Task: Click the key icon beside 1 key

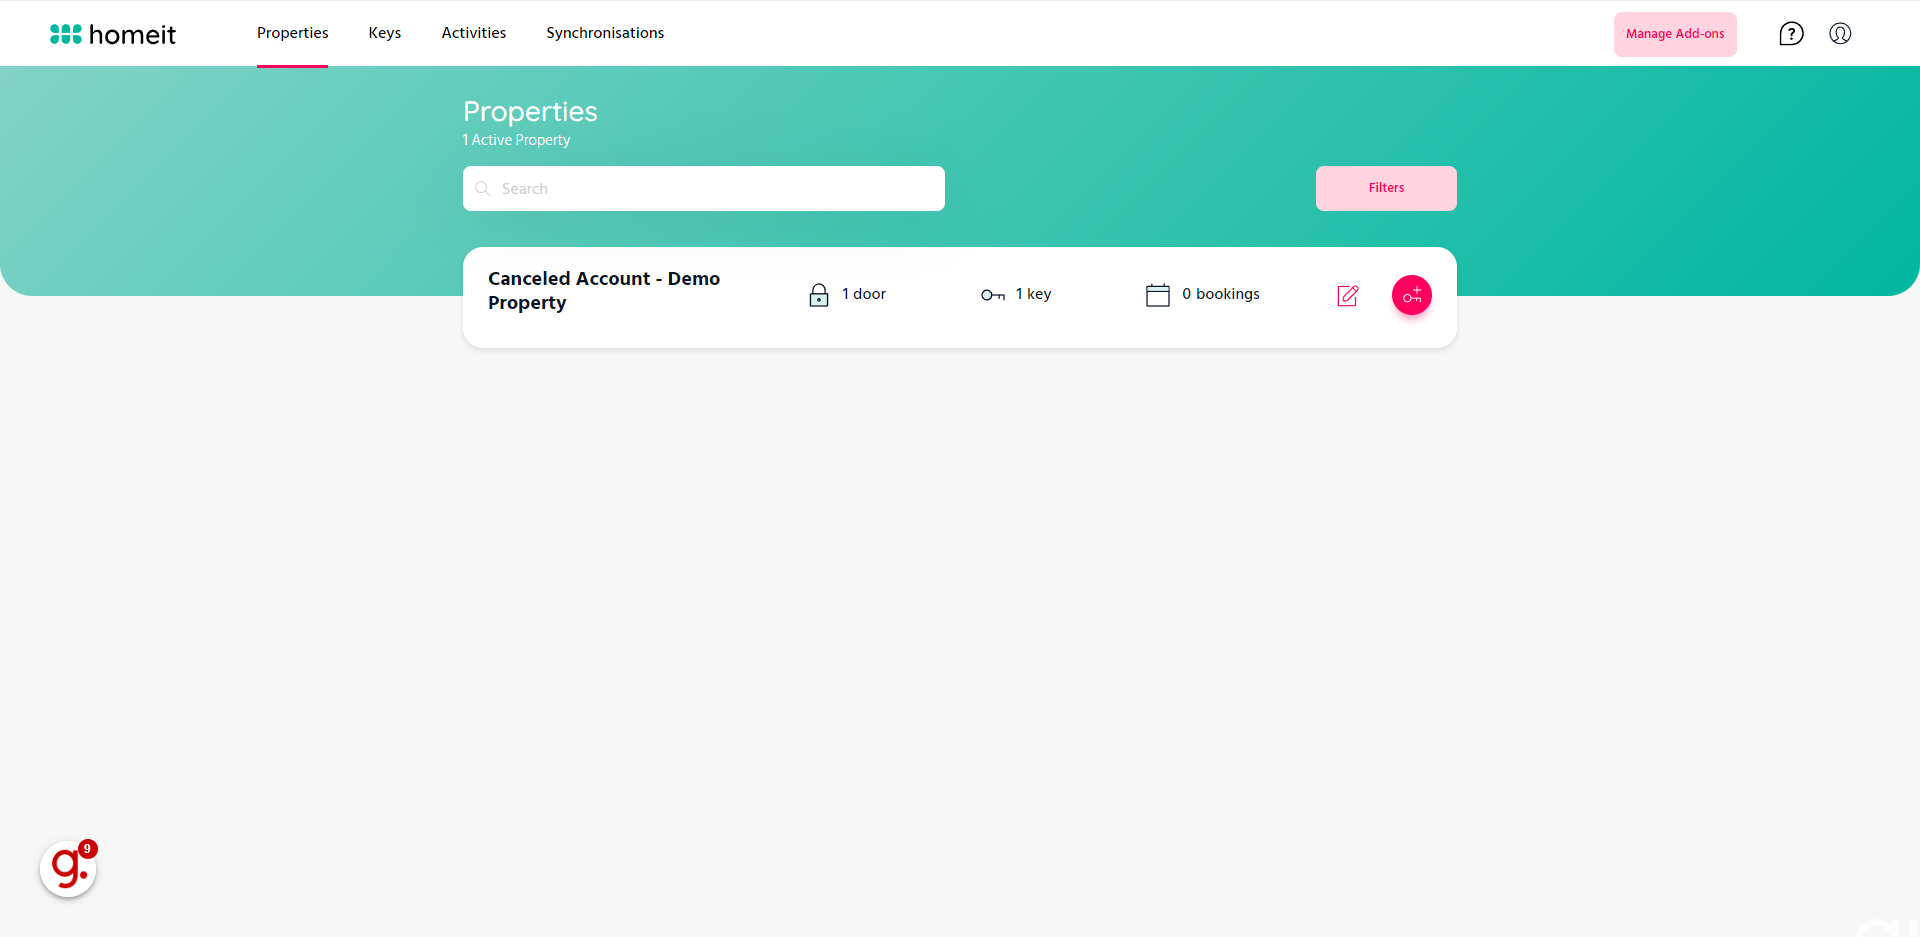Action: [x=992, y=295]
